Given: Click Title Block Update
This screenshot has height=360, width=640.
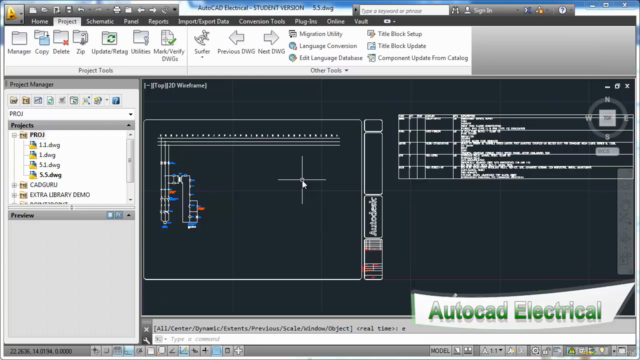Looking at the screenshot, I should click(x=397, y=46).
